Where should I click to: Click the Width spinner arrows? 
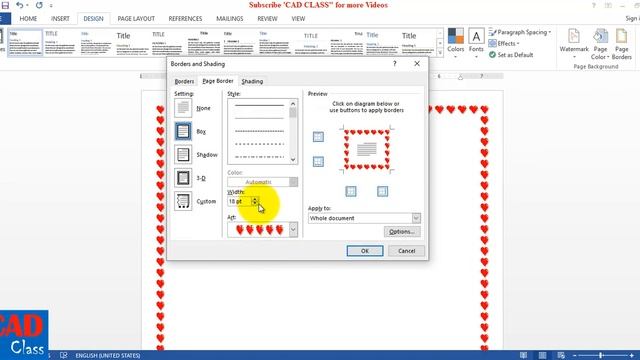coord(255,201)
